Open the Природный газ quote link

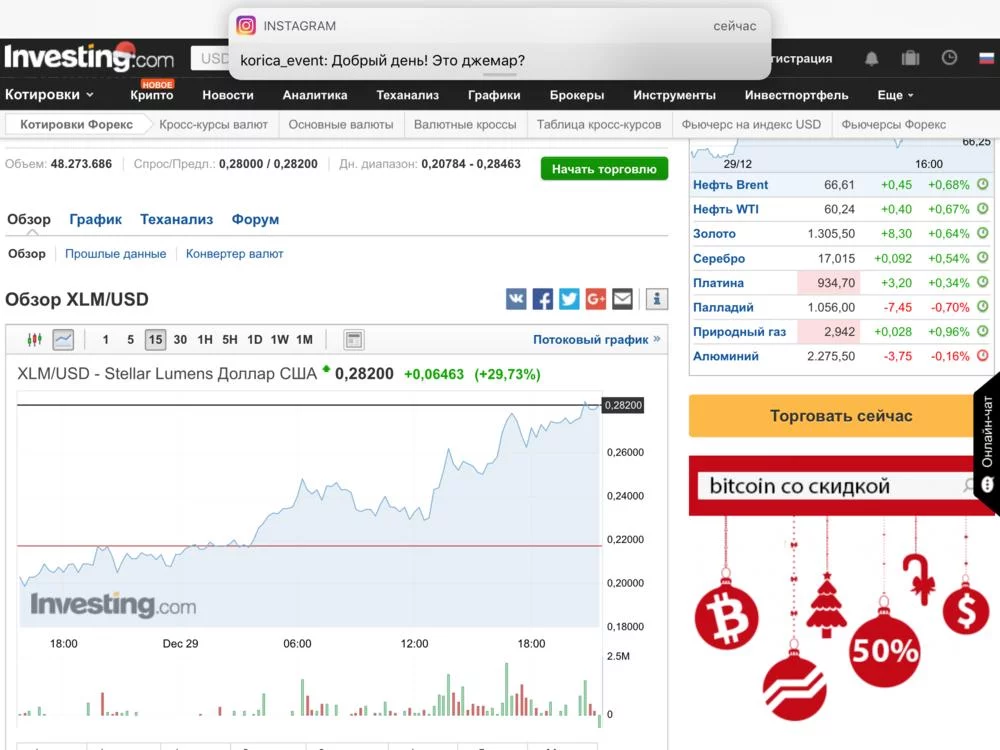739,332
